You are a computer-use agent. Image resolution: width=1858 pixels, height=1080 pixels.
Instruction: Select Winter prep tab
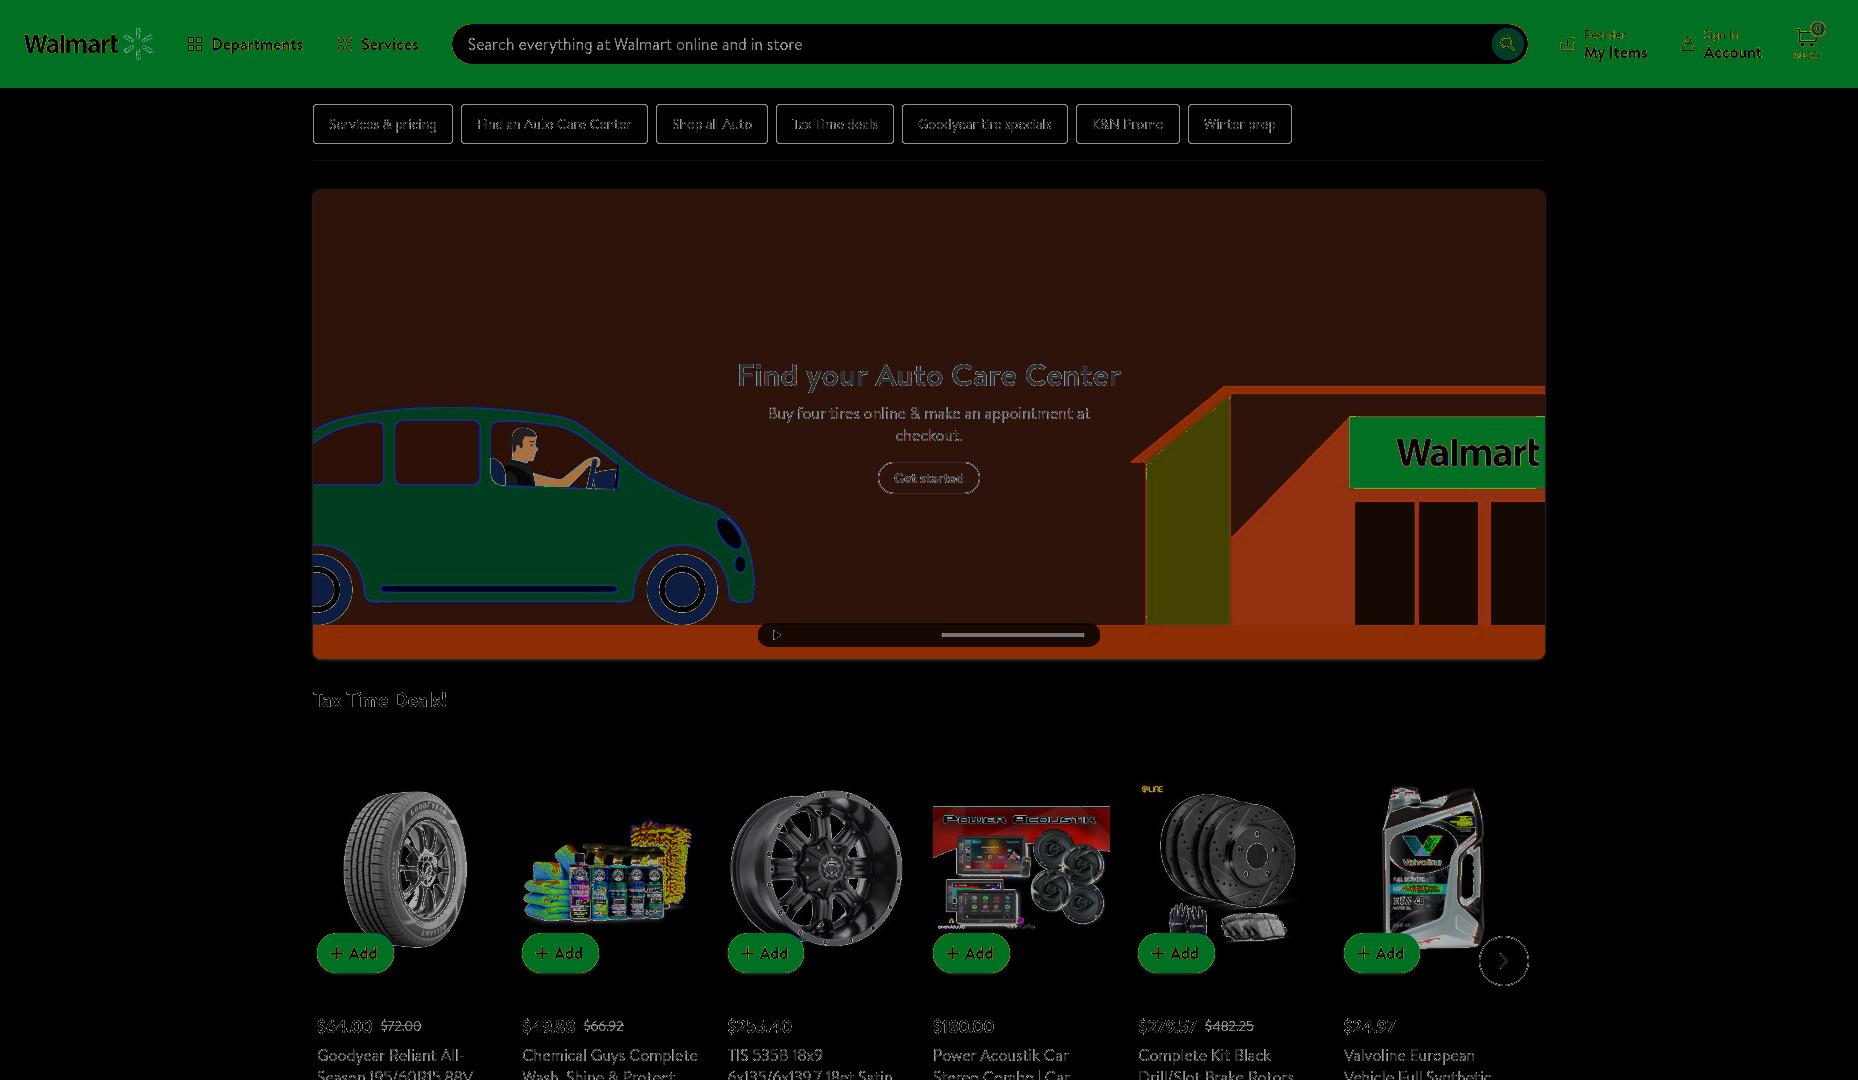[1240, 124]
